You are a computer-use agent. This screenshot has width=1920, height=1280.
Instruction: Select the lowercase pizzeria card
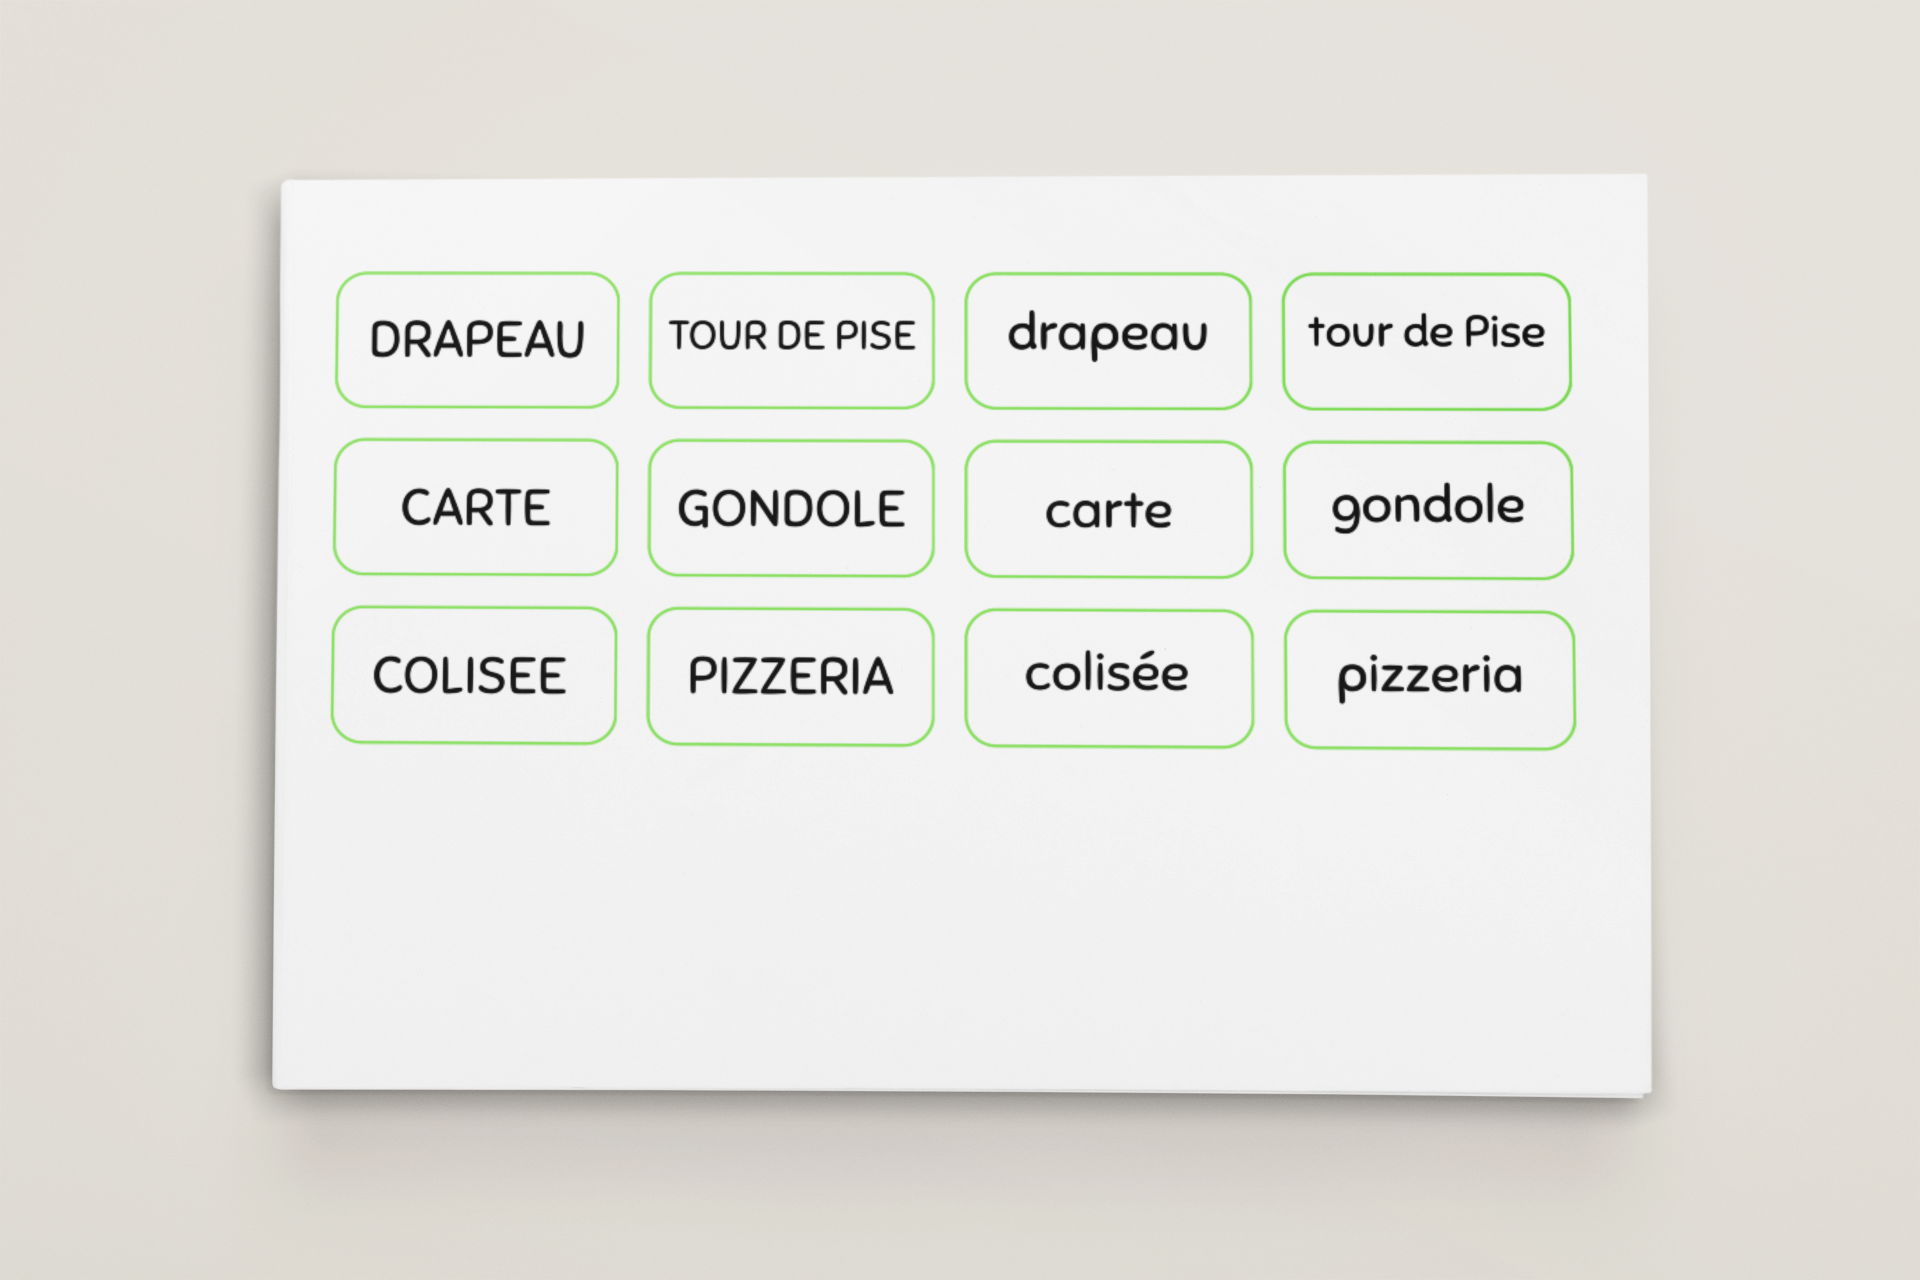pos(1429,680)
